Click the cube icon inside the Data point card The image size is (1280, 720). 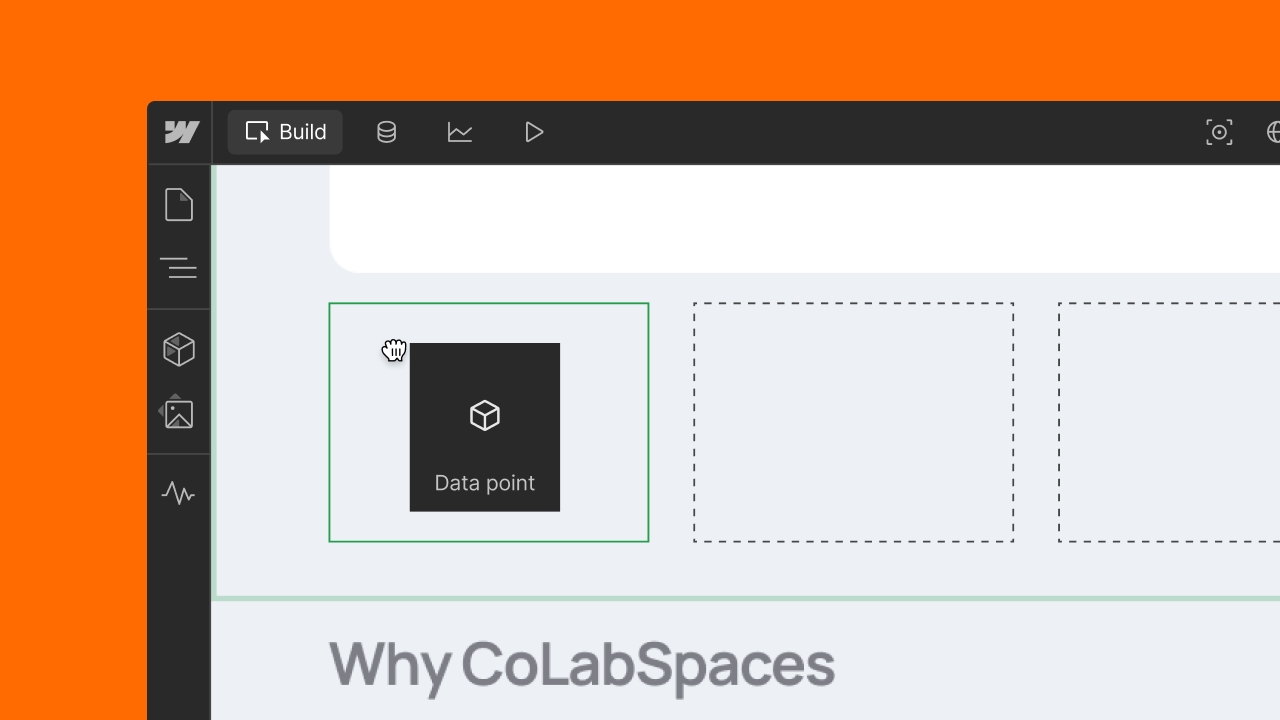click(x=484, y=415)
